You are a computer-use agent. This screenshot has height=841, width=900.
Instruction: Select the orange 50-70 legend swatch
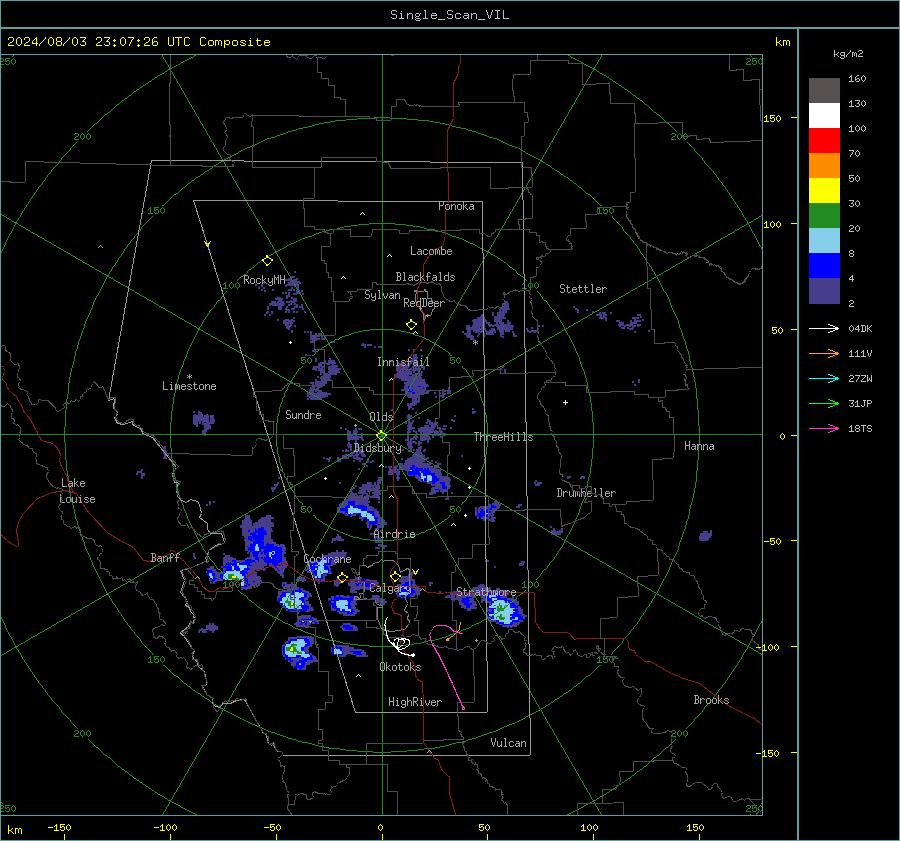824,165
